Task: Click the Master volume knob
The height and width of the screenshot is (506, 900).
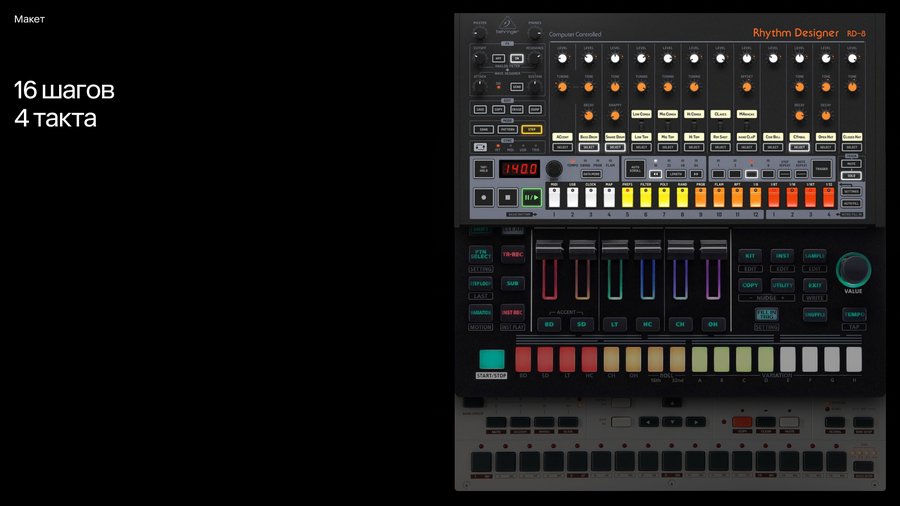Action: [x=479, y=33]
